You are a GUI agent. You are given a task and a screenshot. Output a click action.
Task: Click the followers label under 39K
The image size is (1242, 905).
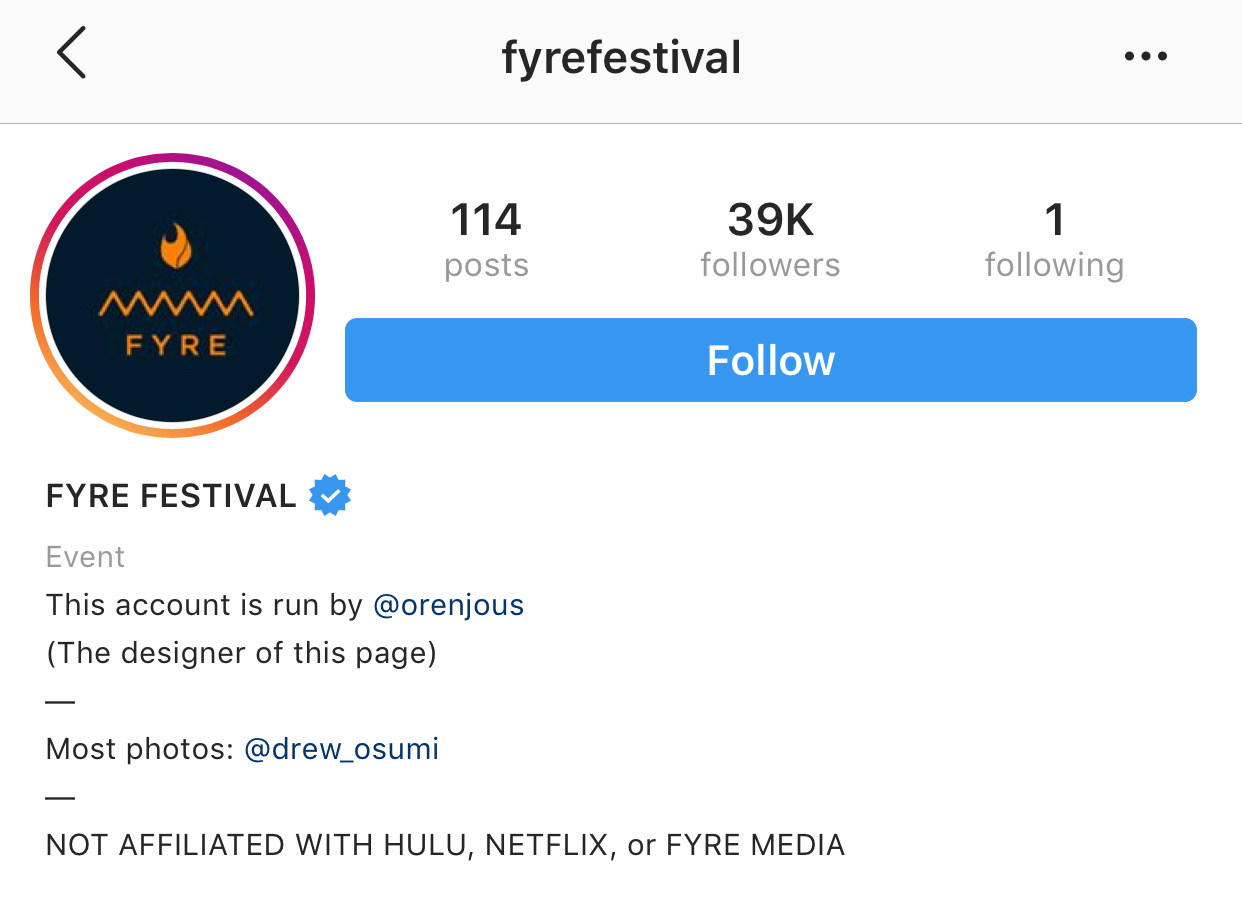770,264
